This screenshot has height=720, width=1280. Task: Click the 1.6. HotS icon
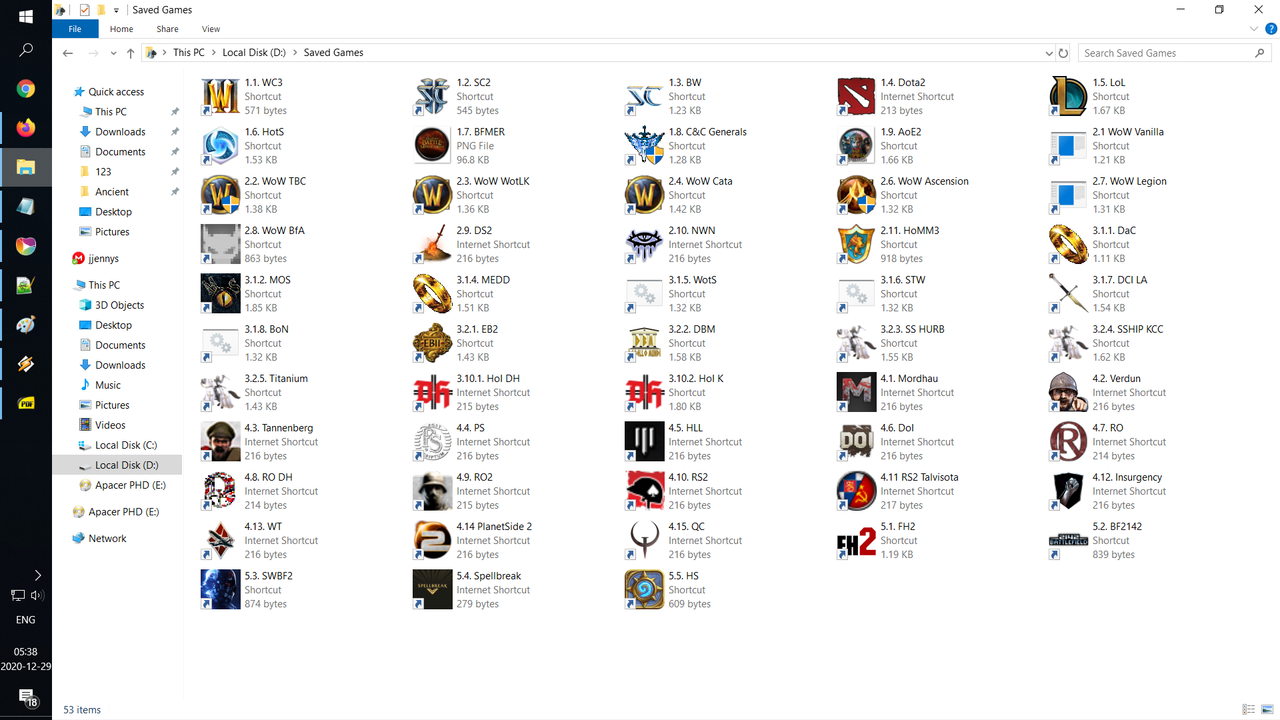point(220,146)
